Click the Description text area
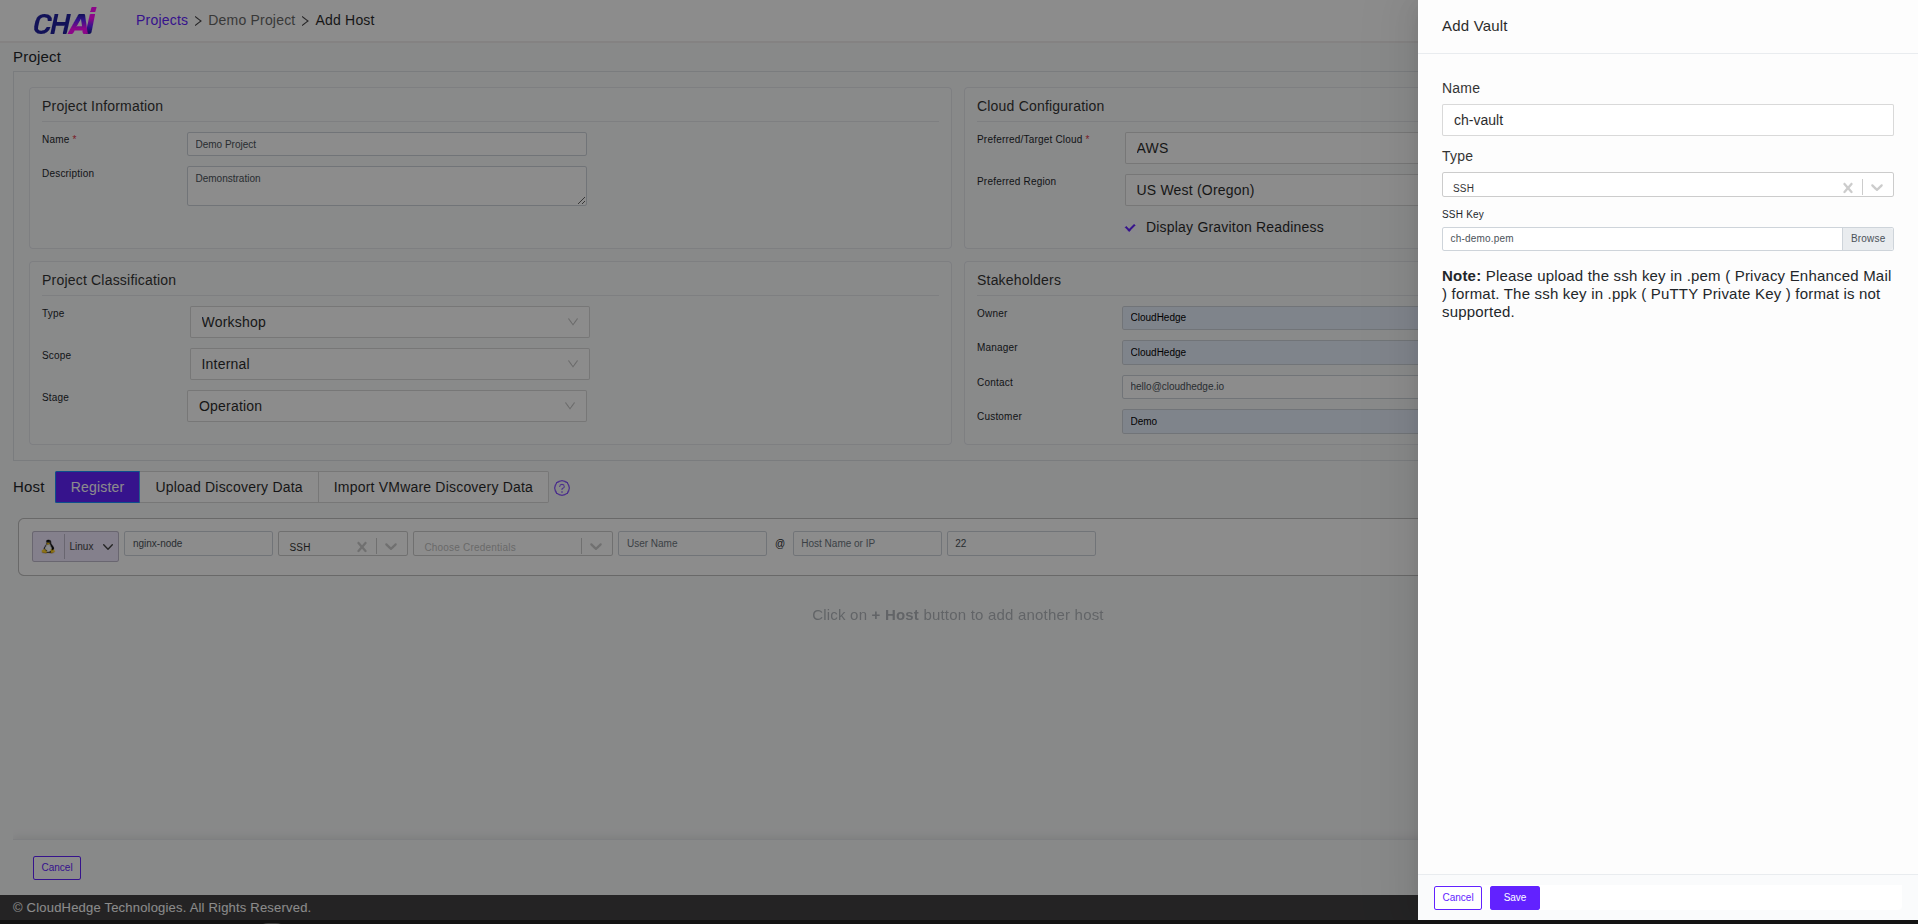This screenshot has height=924, width=1918. click(387, 186)
